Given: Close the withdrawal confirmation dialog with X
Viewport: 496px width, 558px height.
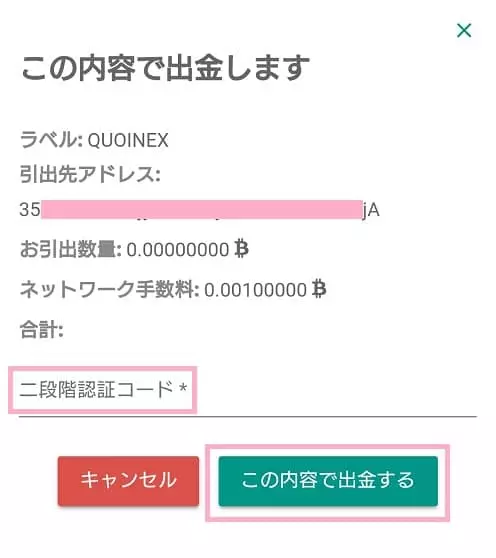Looking at the screenshot, I should (x=464, y=31).
